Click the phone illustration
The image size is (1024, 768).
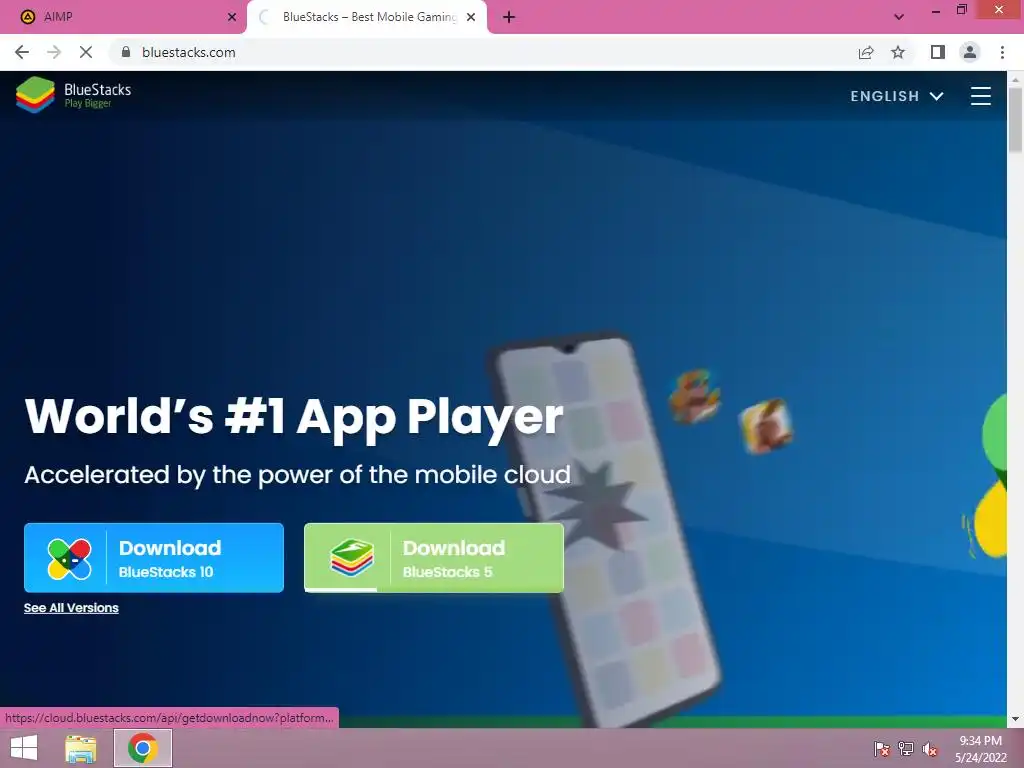[605, 529]
